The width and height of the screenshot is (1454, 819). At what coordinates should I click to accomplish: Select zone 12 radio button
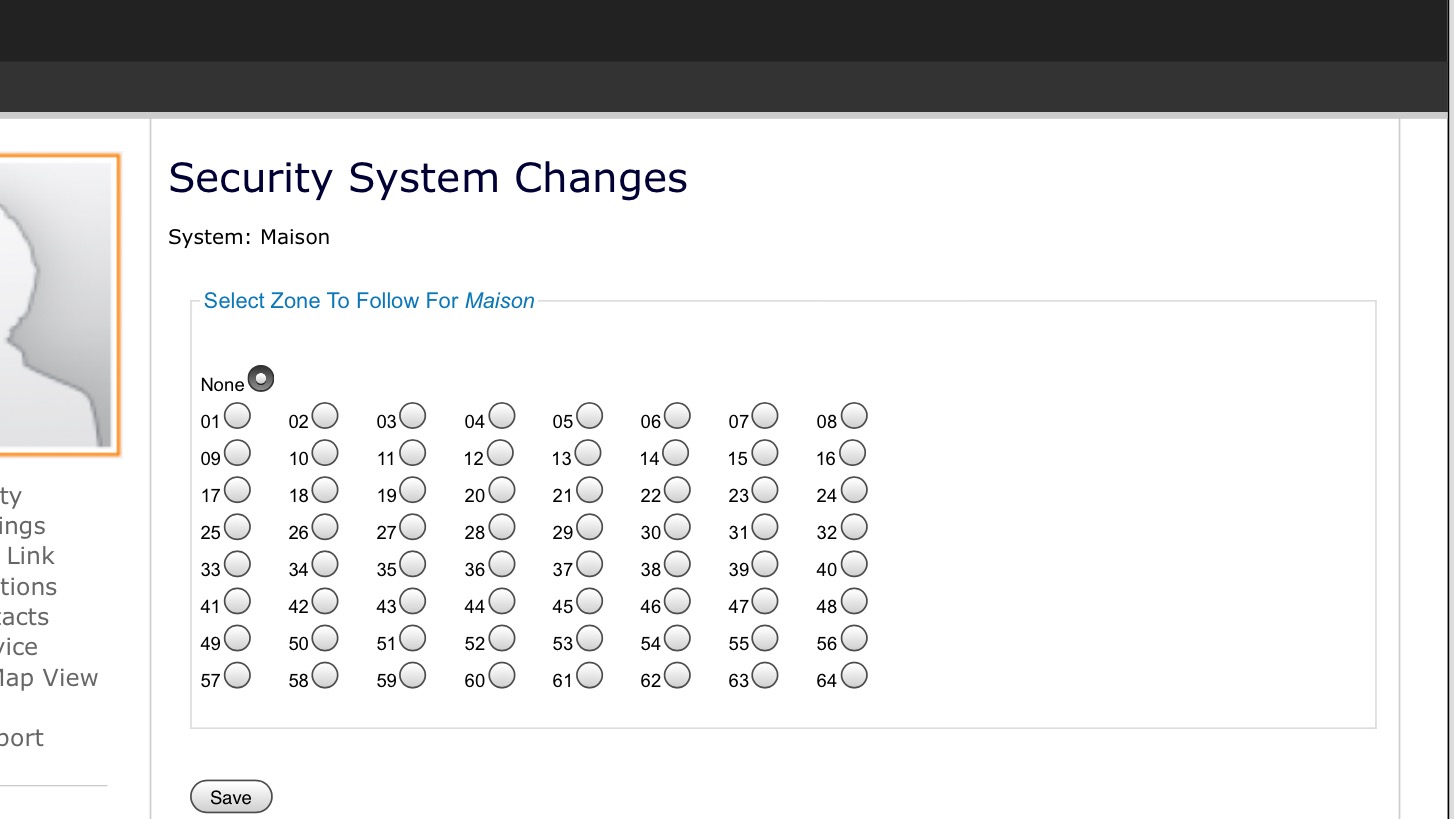pos(501,453)
